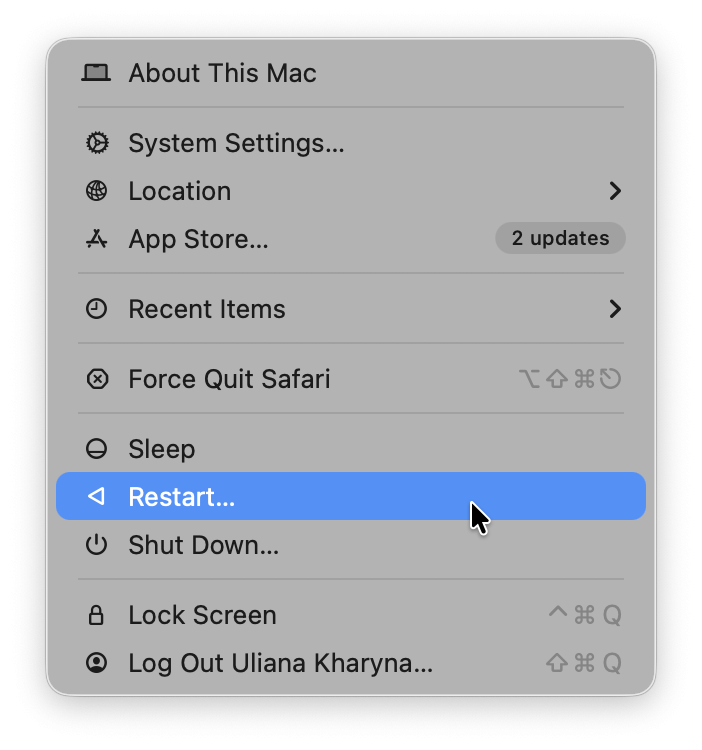This screenshot has width=702, height=750.
Task: Click the padlock icon beside Lock Screen
Action: (x=96, y=615)
